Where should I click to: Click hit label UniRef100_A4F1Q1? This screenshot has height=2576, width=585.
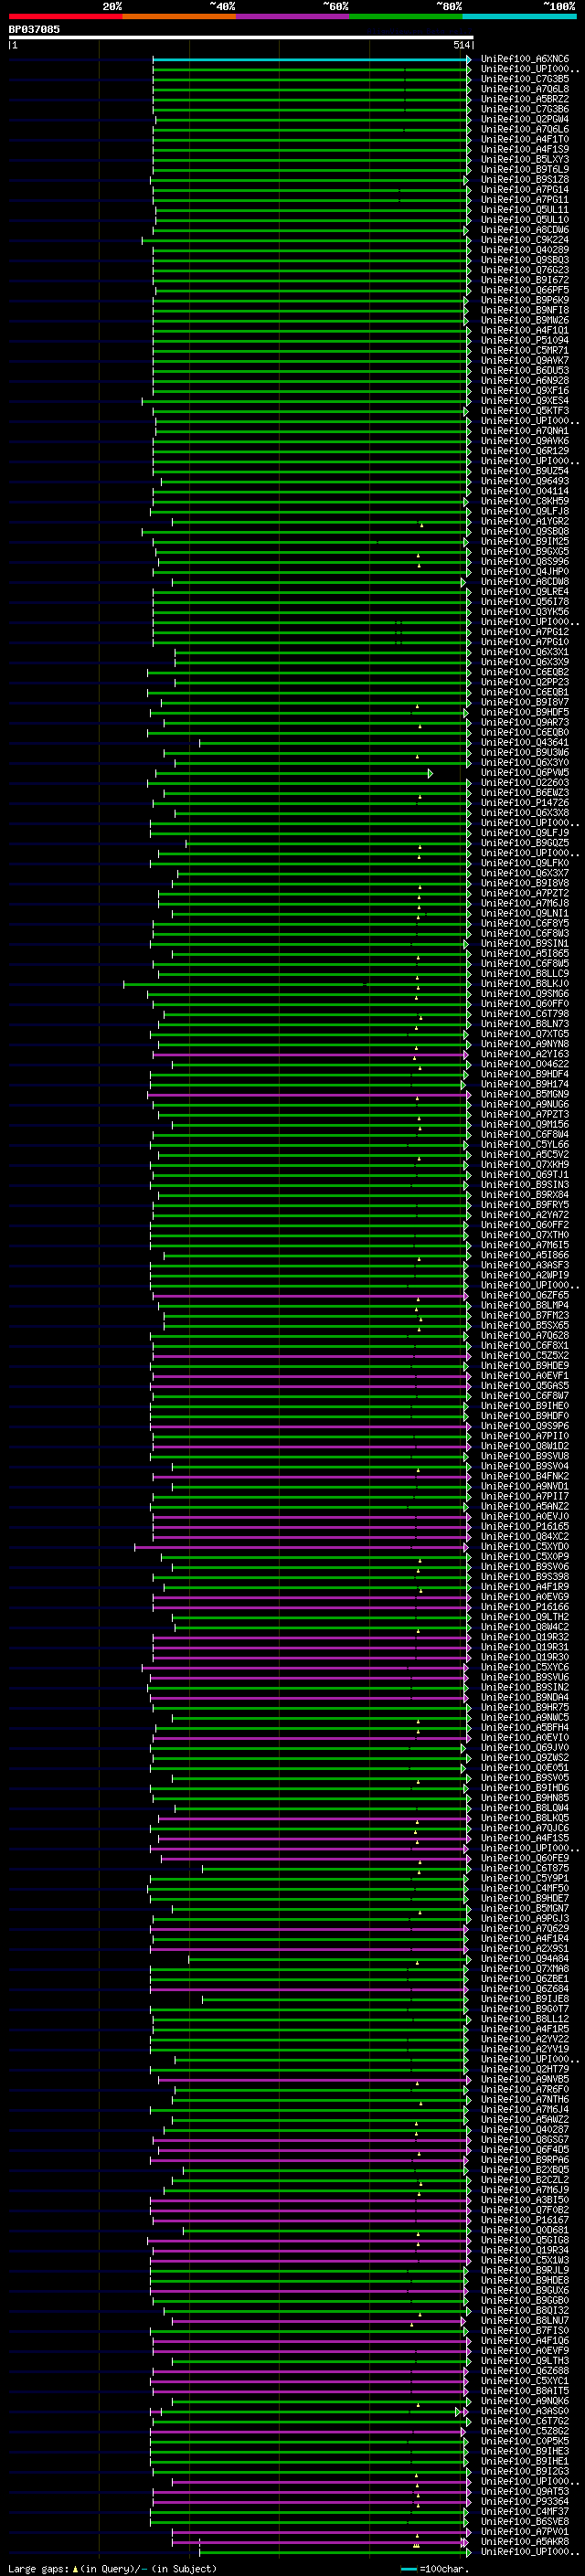tap(524, 330)
